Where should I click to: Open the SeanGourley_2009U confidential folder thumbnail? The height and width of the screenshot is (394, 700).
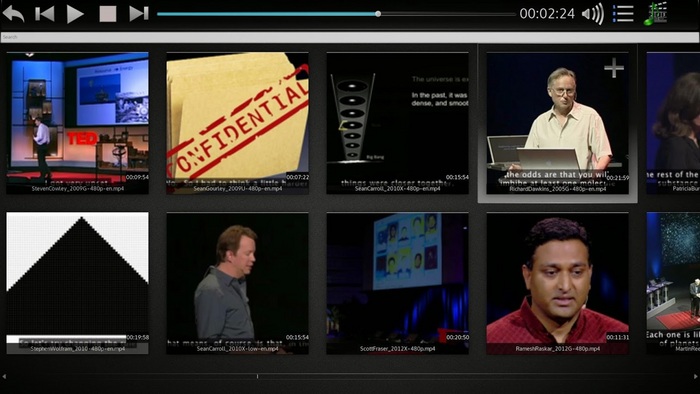coord(238,123)
